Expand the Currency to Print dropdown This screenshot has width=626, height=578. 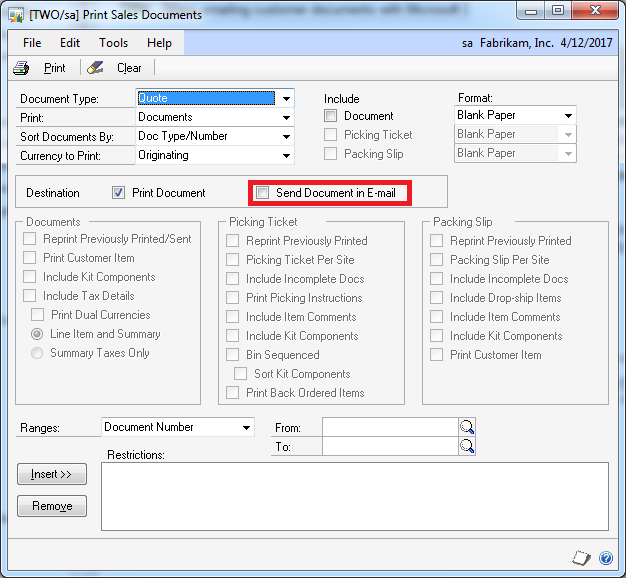tap(286, 155)
